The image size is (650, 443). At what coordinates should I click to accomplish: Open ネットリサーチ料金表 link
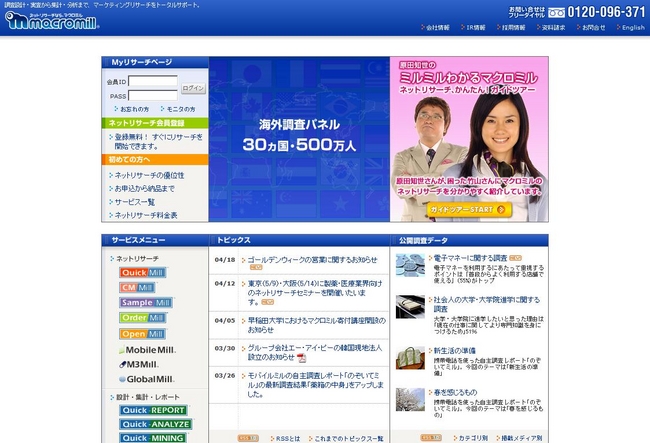pos(146,215)
